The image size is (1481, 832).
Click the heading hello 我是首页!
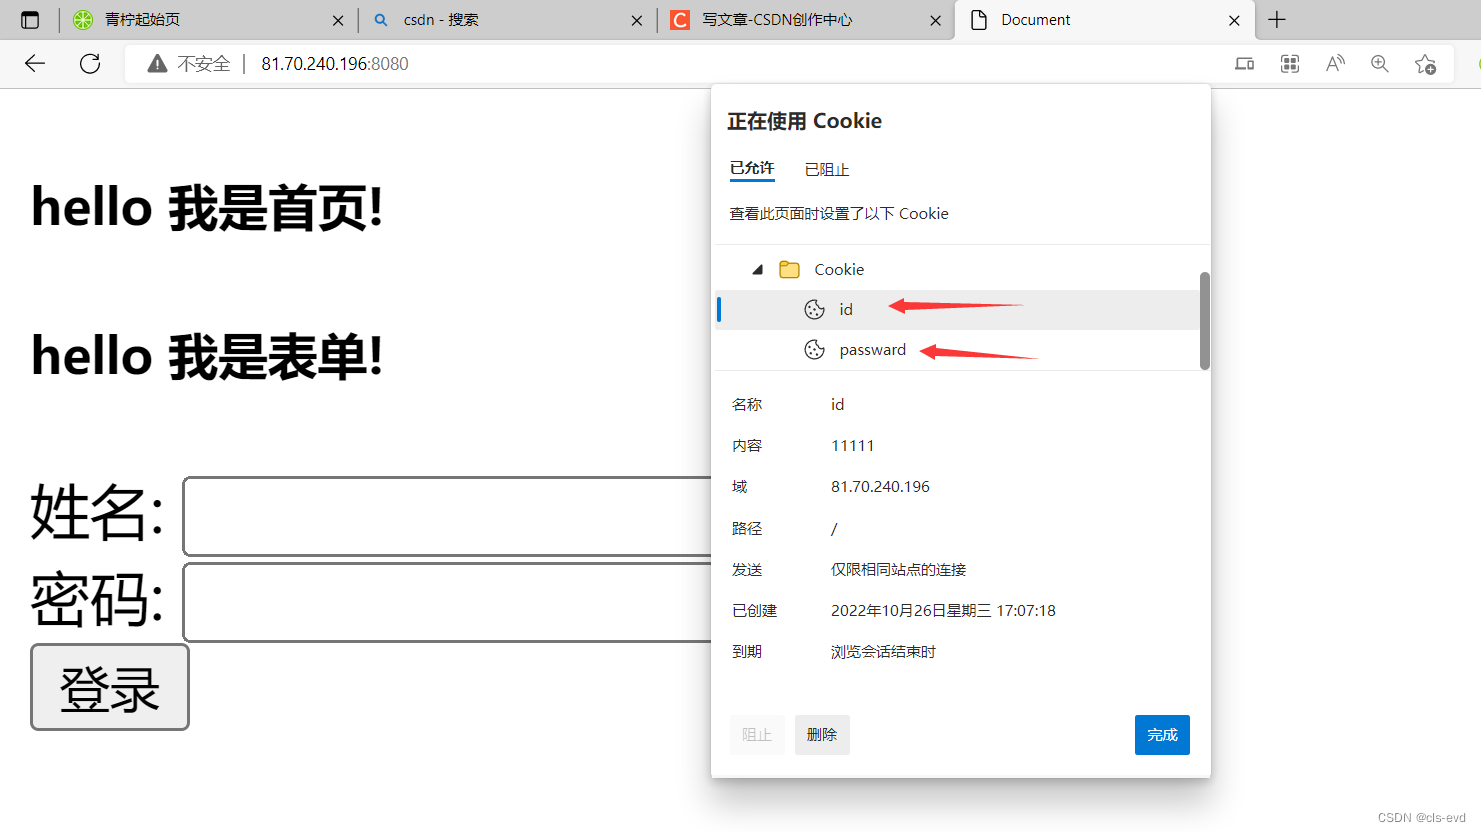click(x=207, y=208)
